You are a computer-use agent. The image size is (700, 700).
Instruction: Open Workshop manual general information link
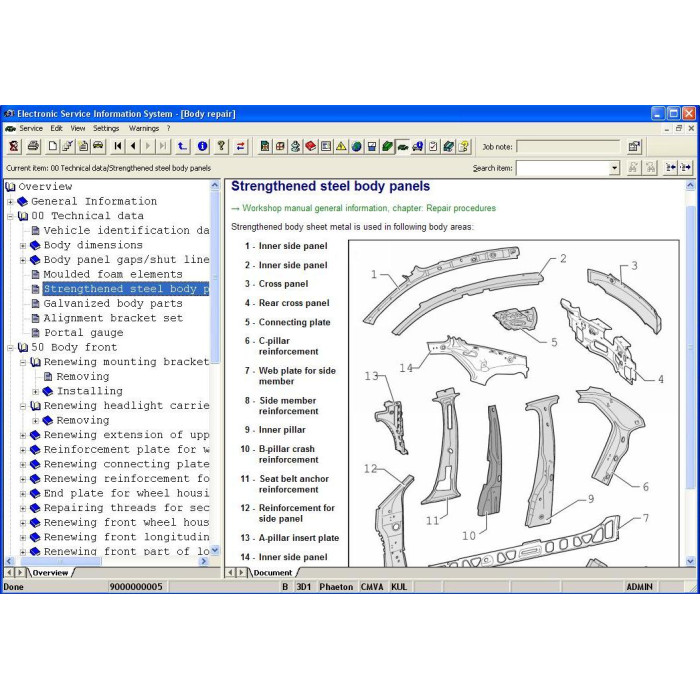[369, 208]
